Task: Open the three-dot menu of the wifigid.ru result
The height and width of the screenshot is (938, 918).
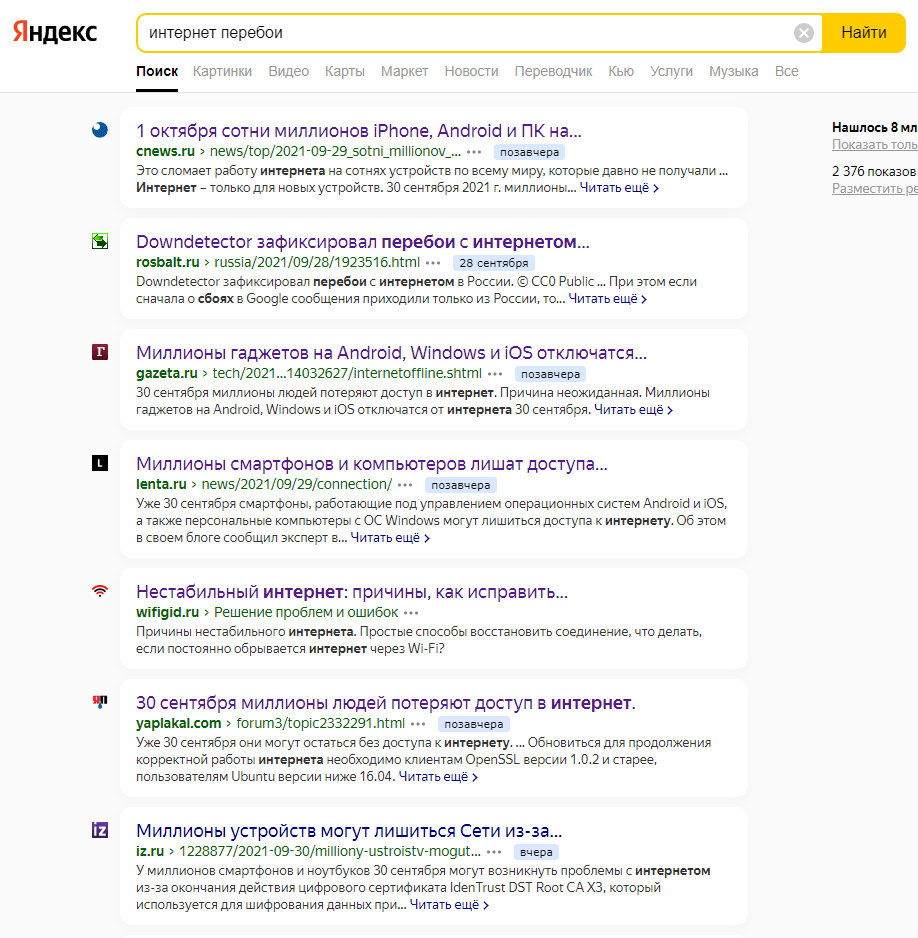Action: pos(411,613)
